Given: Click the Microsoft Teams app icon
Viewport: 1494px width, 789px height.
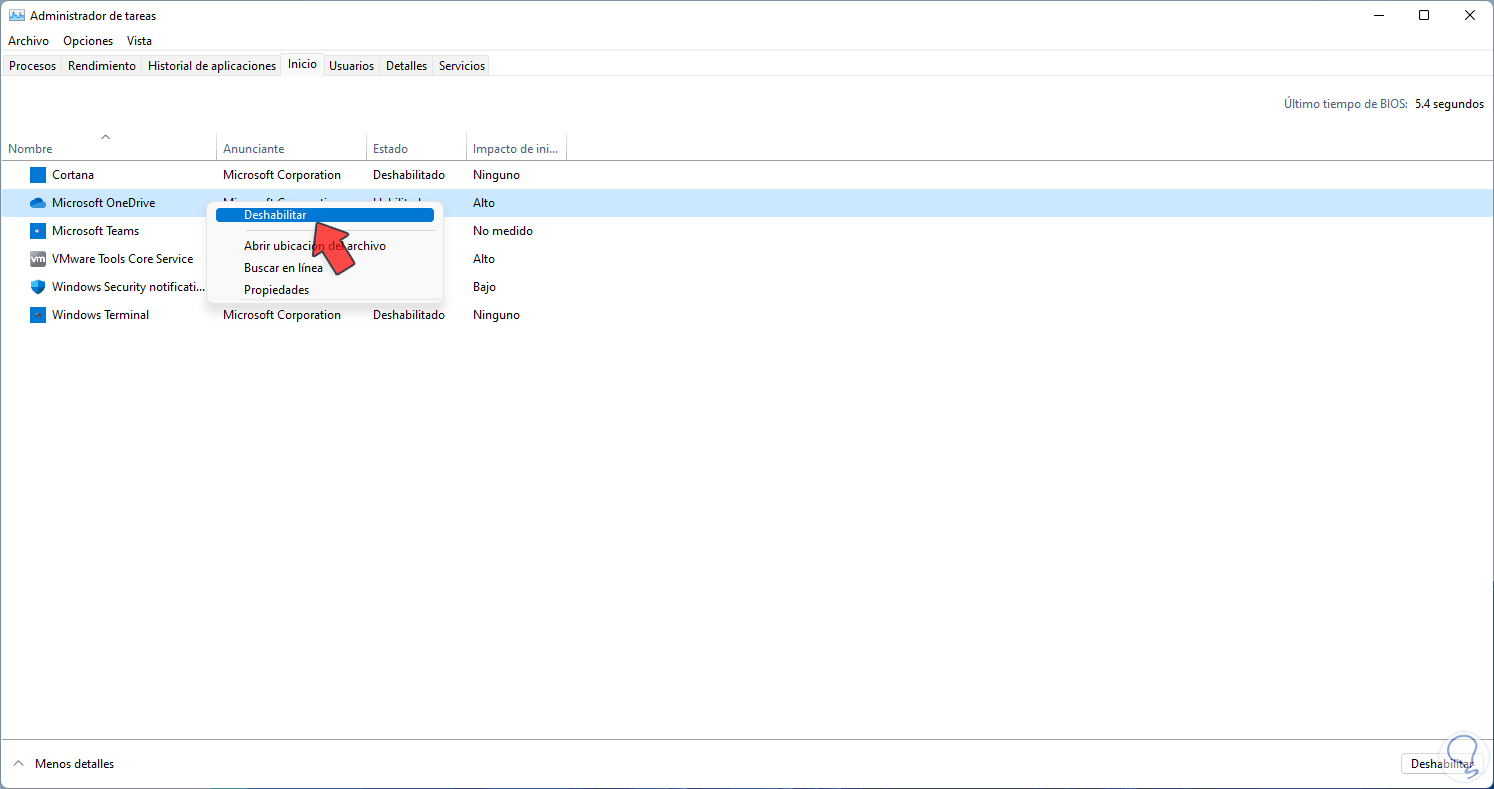Looking at the screenshot, I should [x=38, y=231].
